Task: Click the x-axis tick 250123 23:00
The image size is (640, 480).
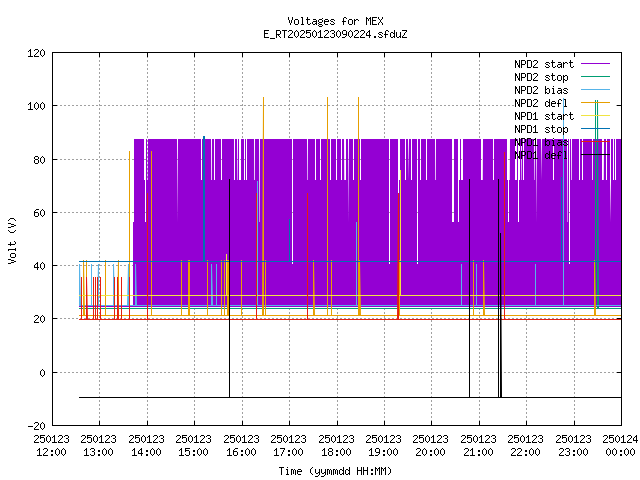Action: (x=574, y=446)
